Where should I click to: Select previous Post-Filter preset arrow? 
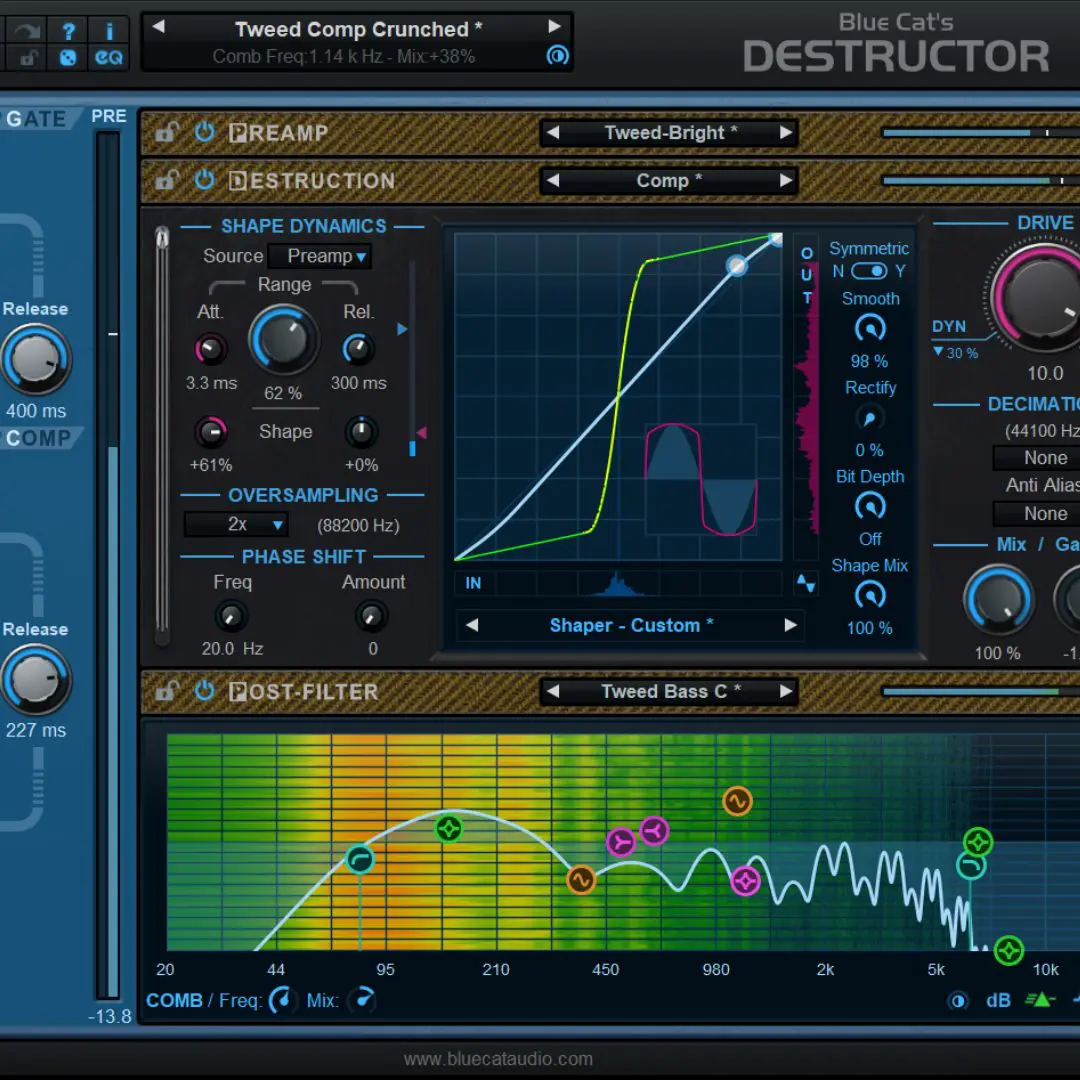click(x=552, y=692)
